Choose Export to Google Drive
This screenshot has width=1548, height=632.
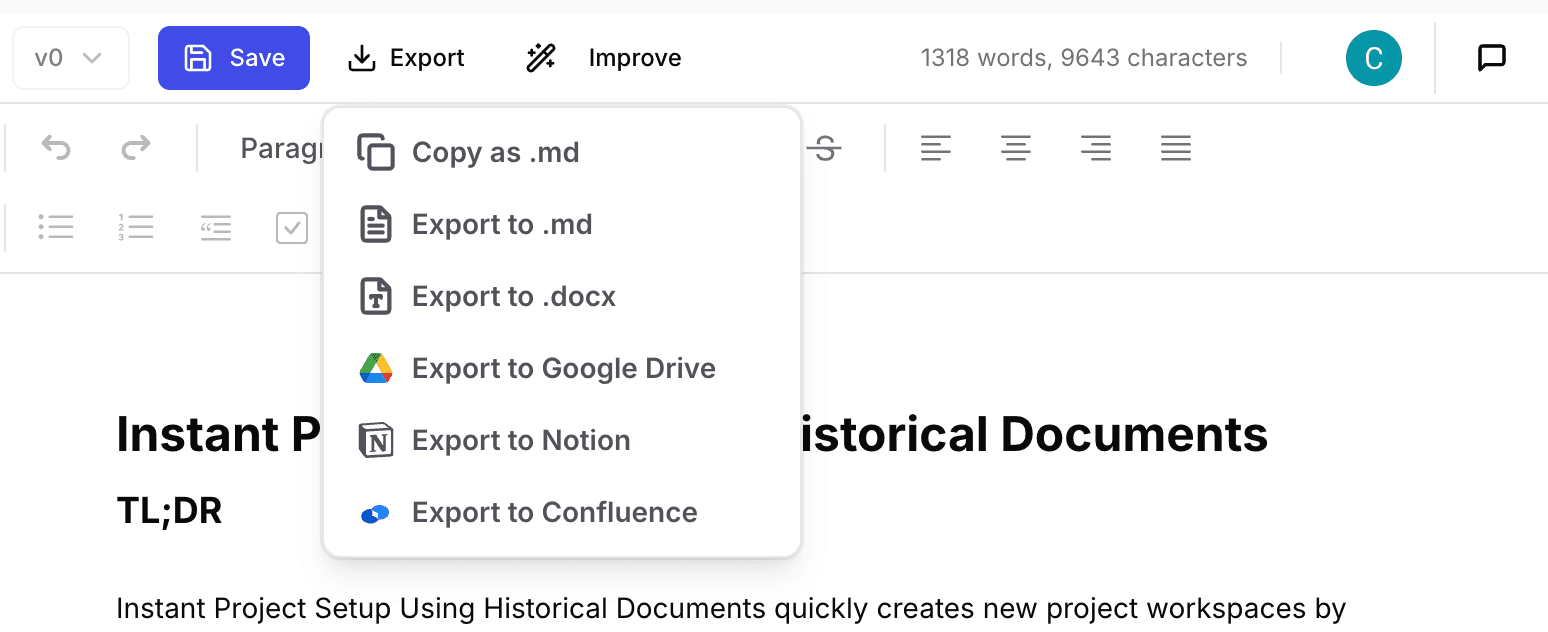563,368
